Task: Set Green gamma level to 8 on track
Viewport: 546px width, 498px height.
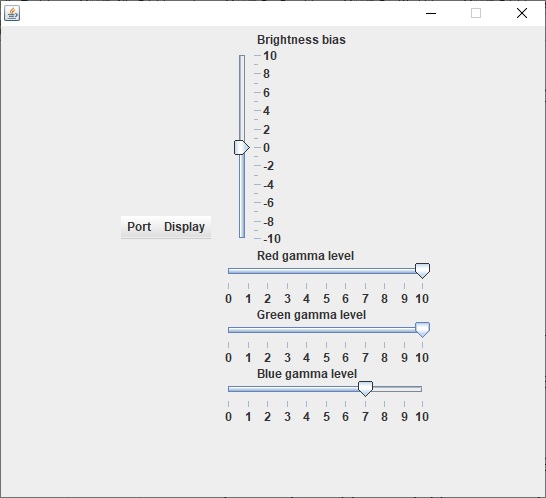Action: 384,330
